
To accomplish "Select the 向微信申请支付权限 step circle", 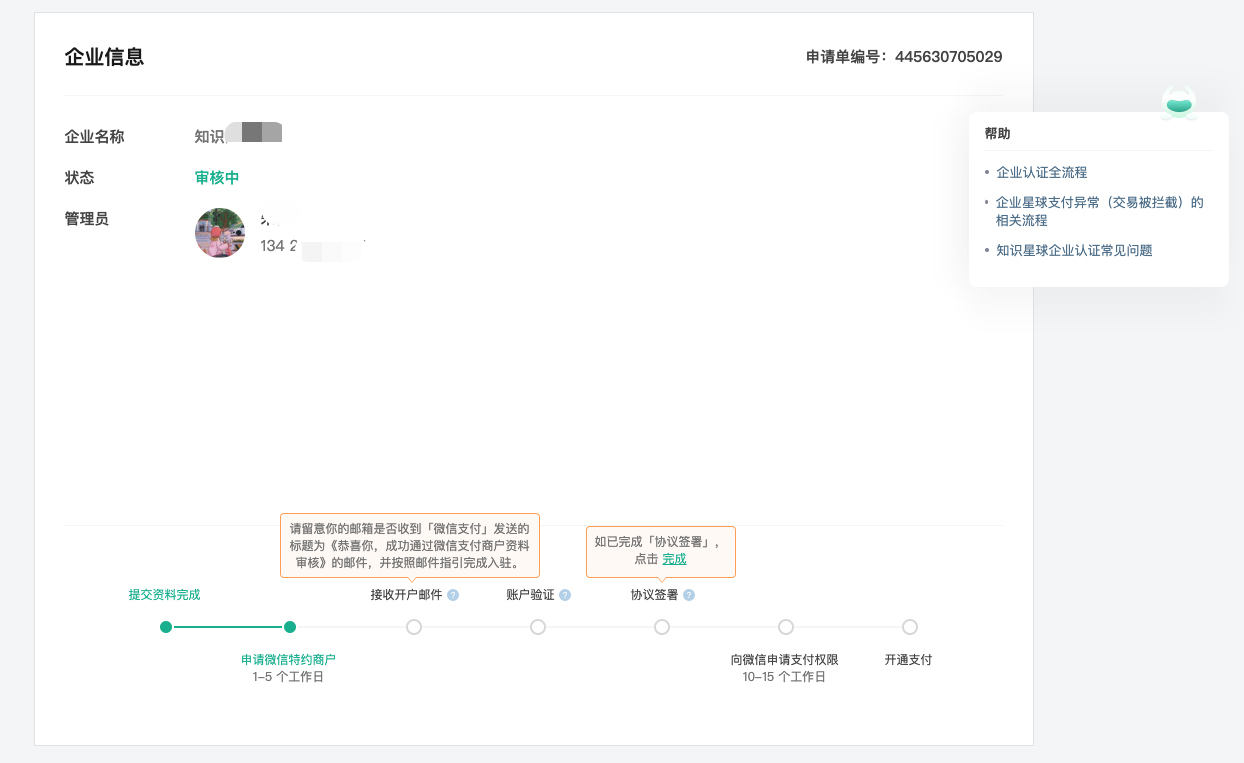I will (x=786, y=627).
